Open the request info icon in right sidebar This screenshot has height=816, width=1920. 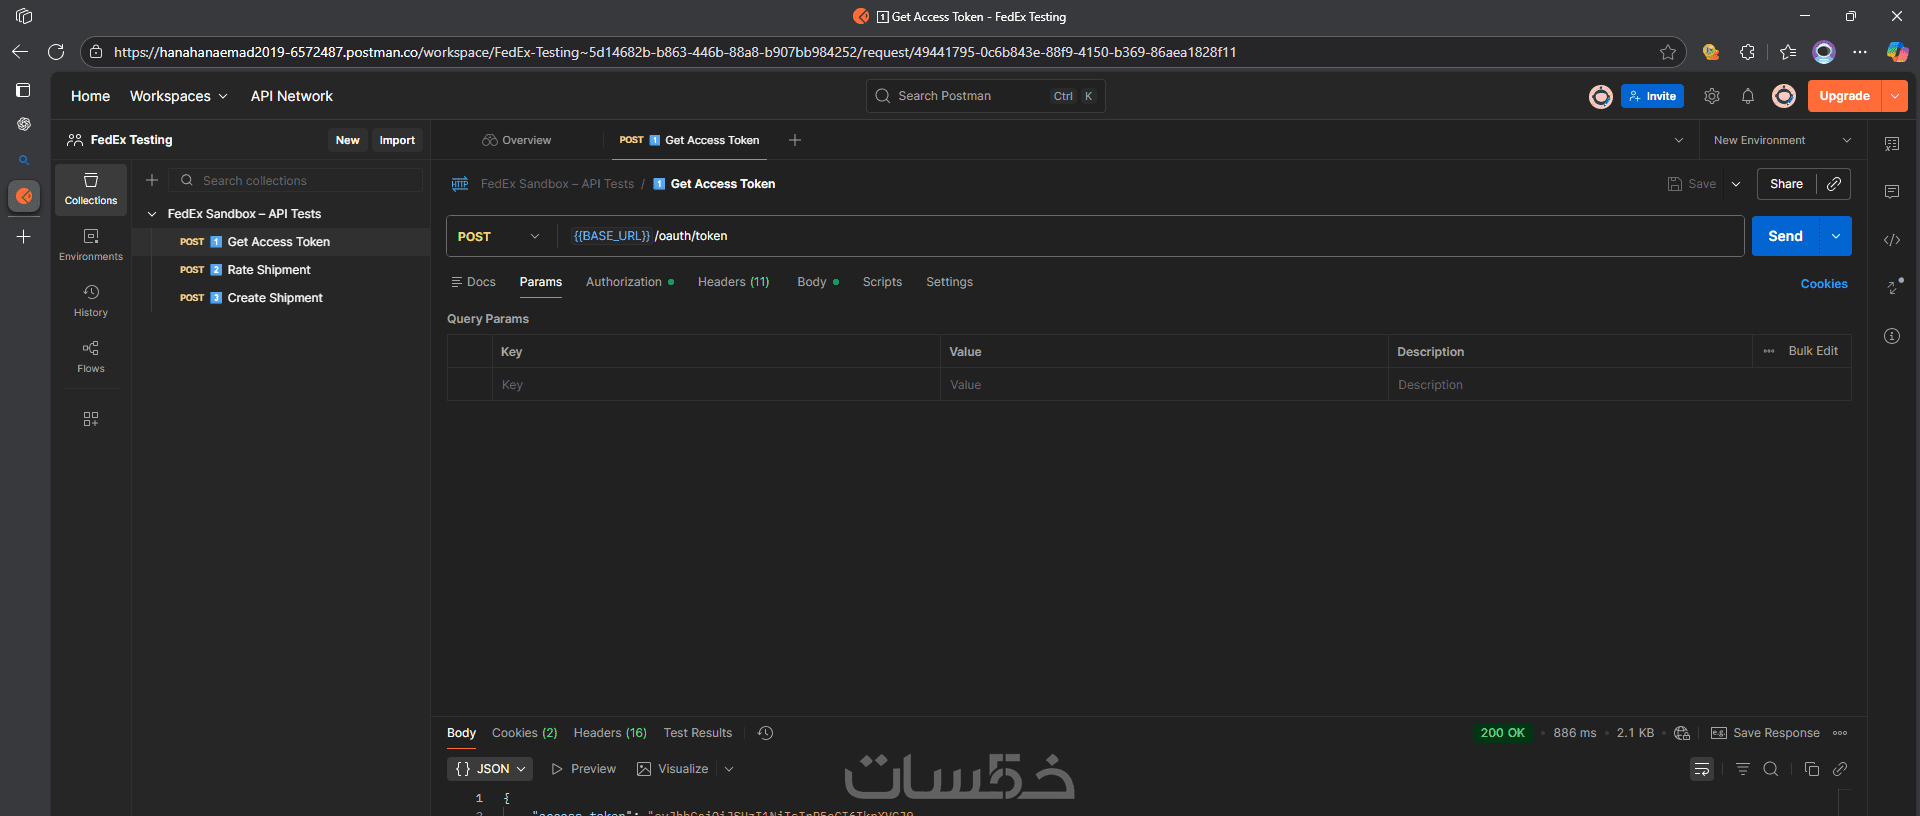[x=1892, y=336]
